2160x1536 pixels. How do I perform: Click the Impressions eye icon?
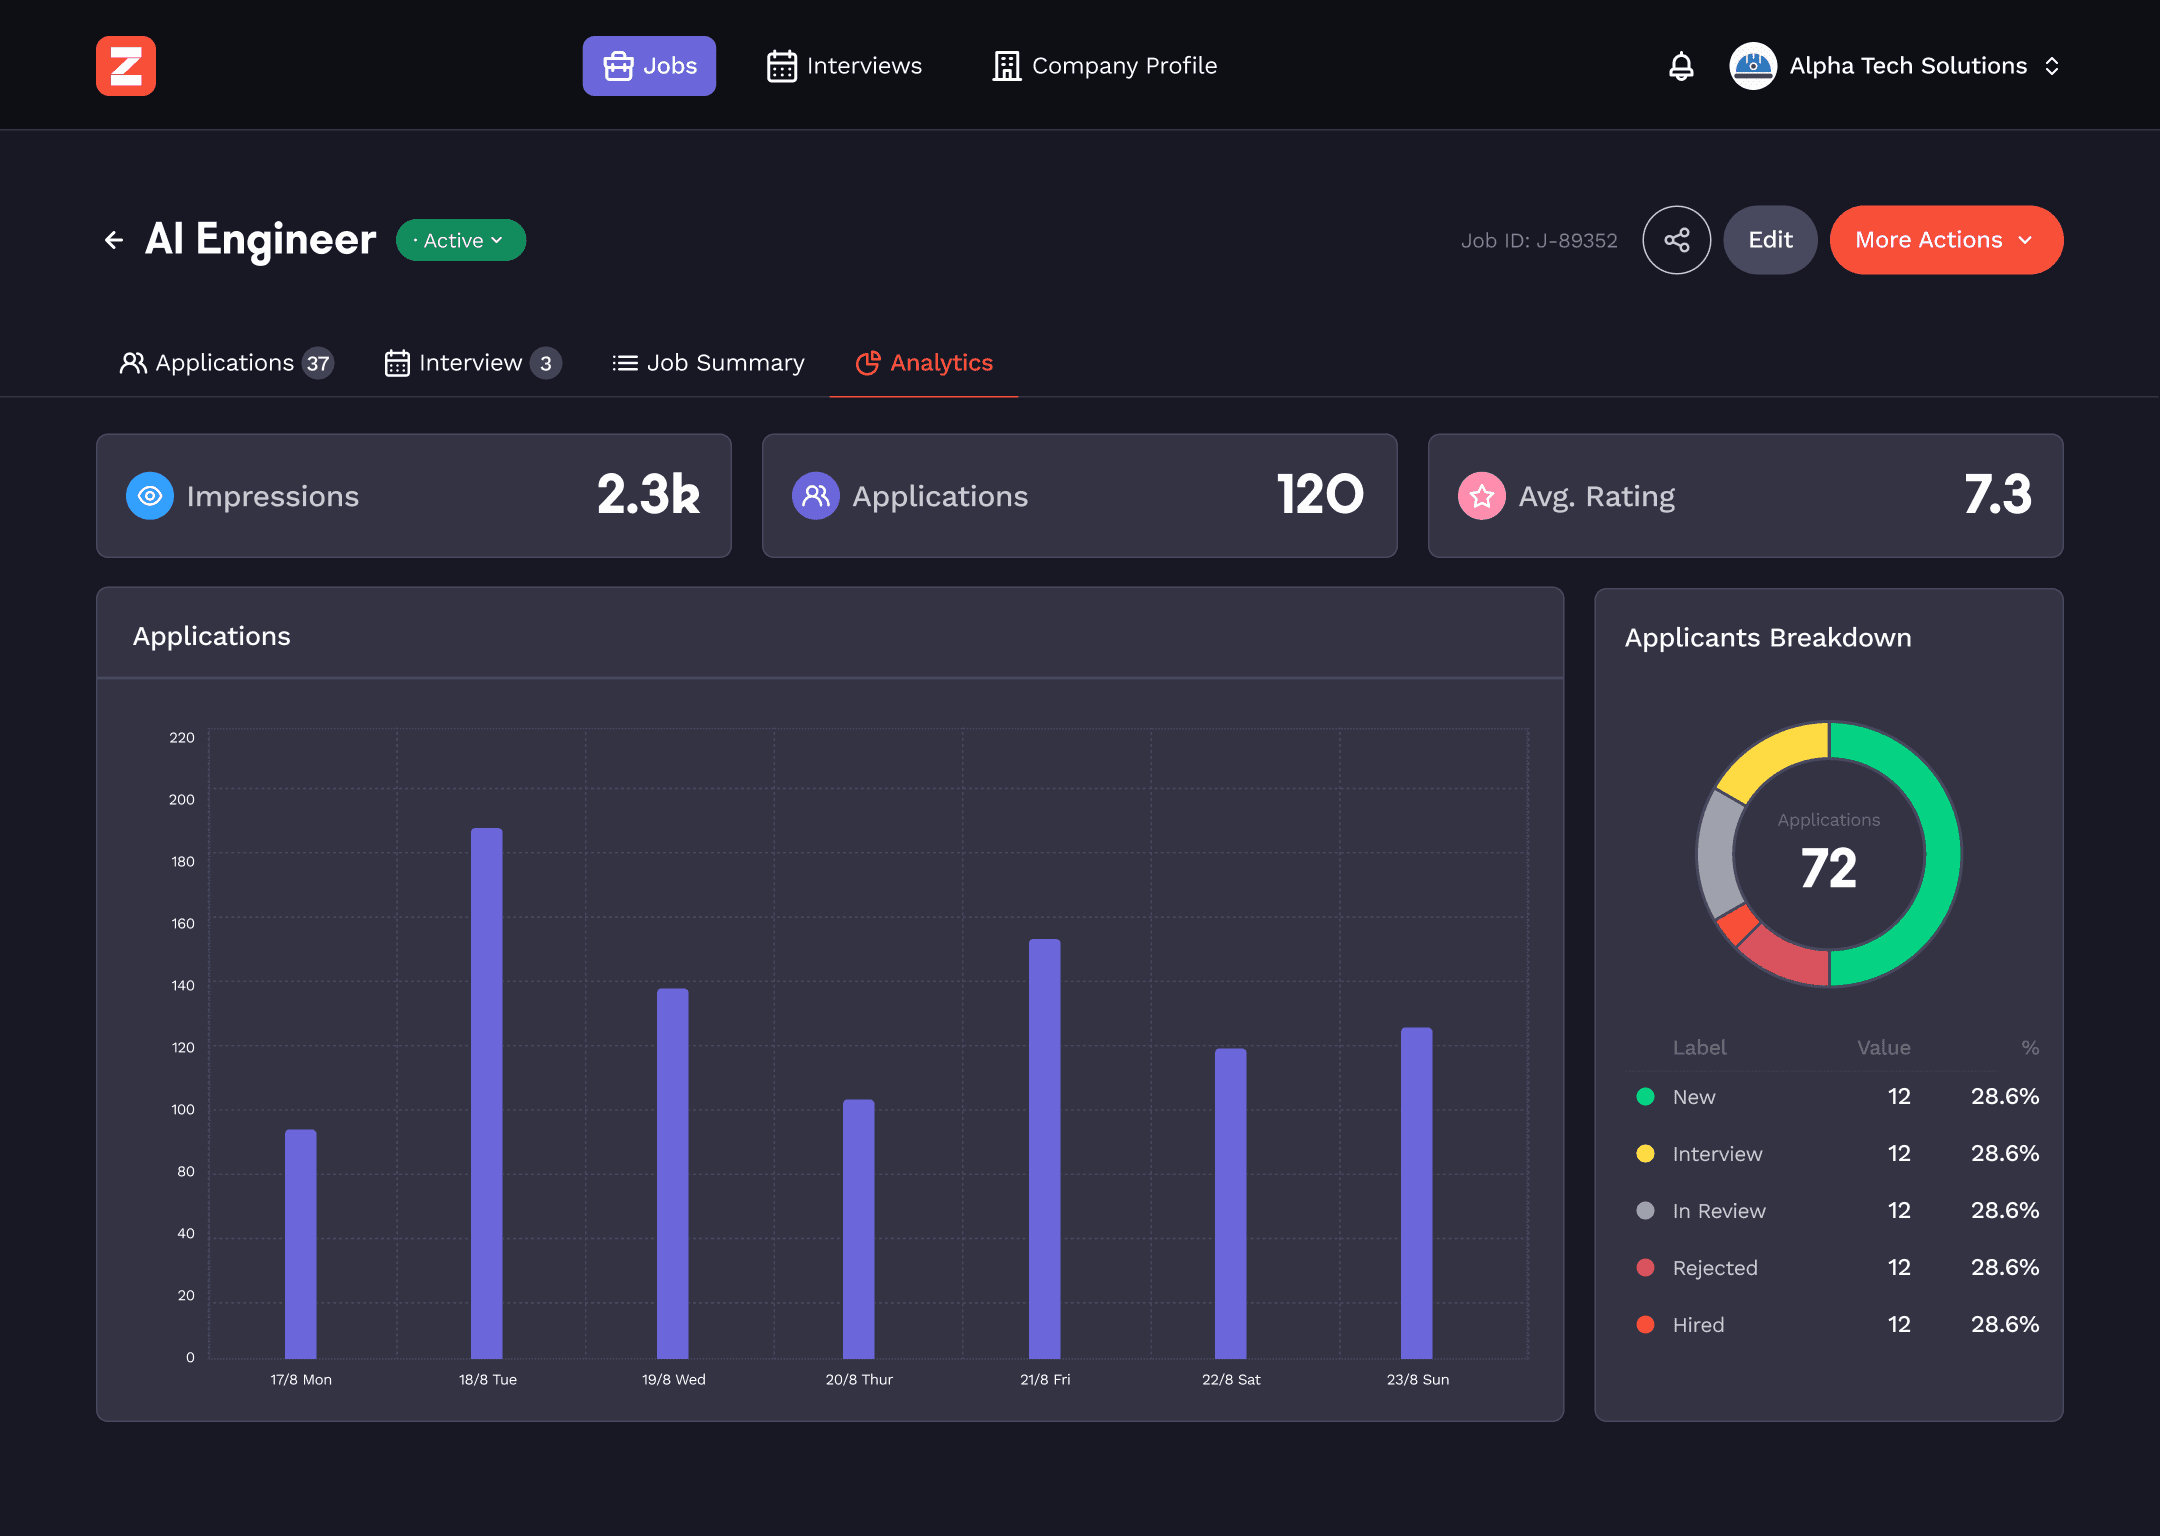150,496
